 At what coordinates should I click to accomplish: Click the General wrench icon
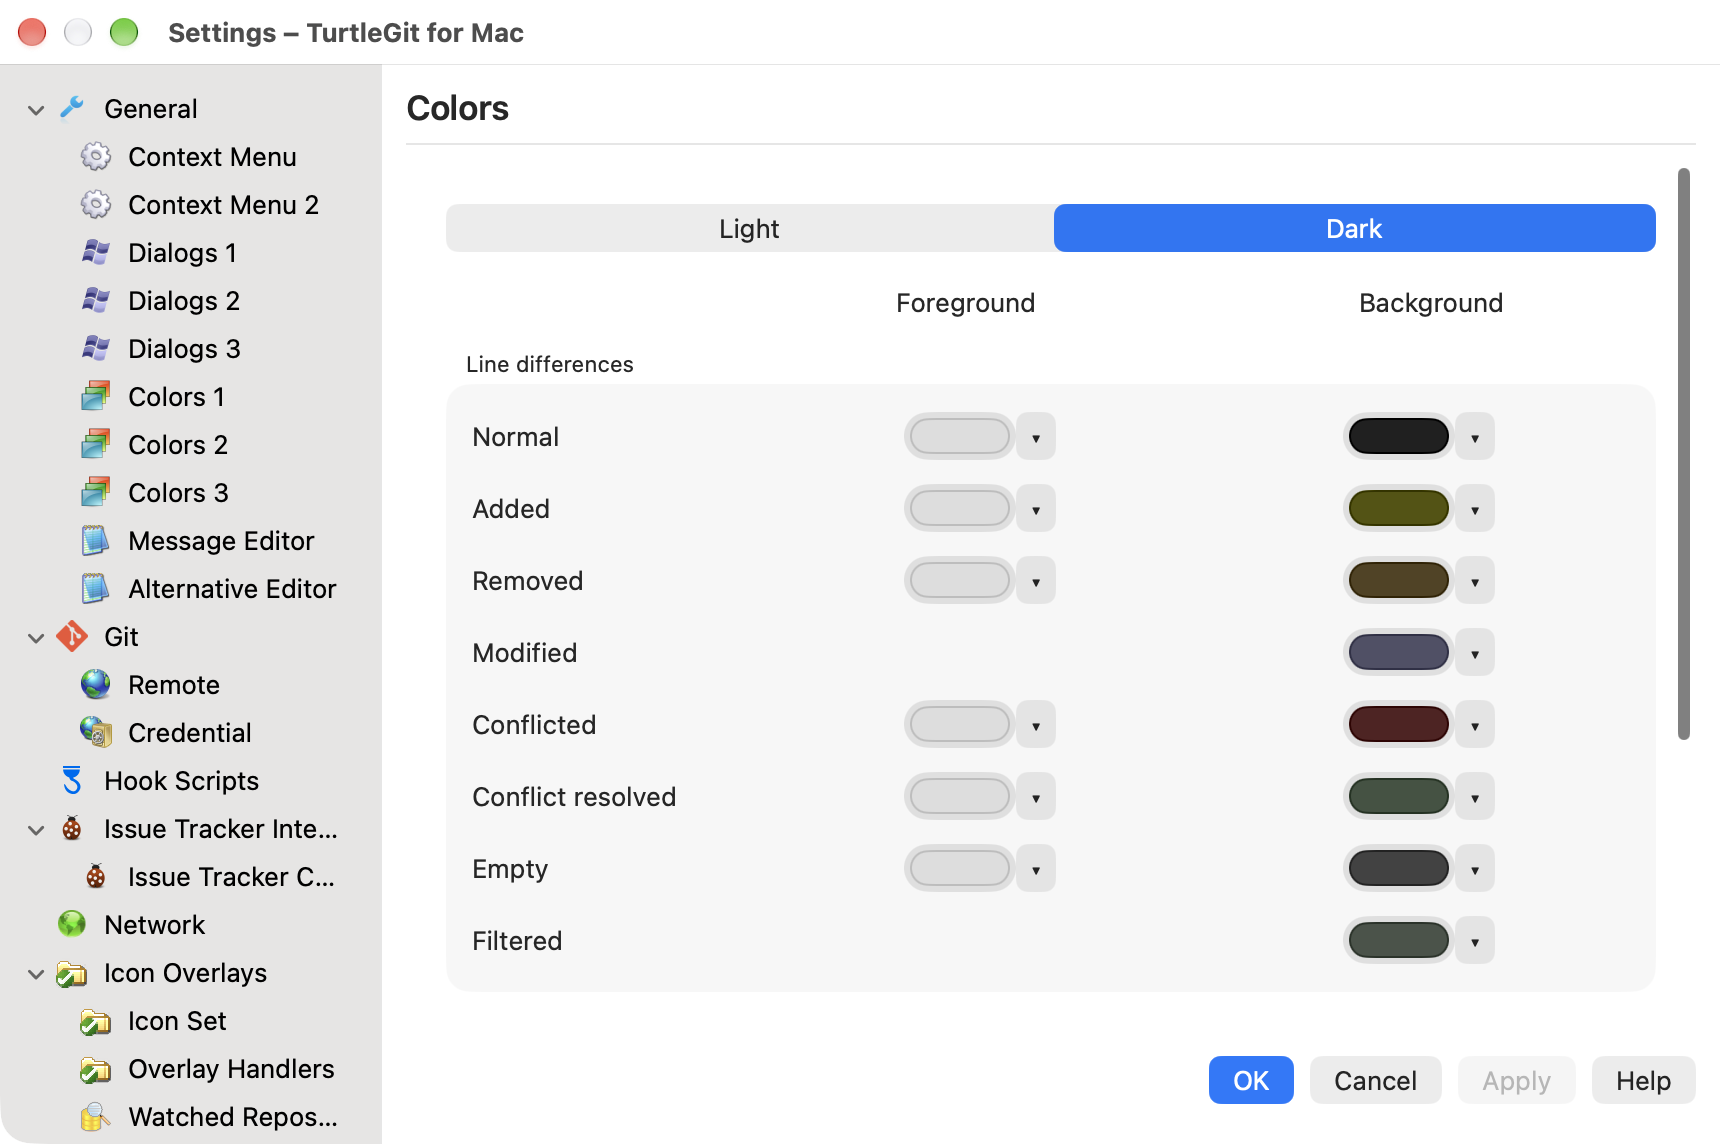pyautogui.click(x=72, y=108)
